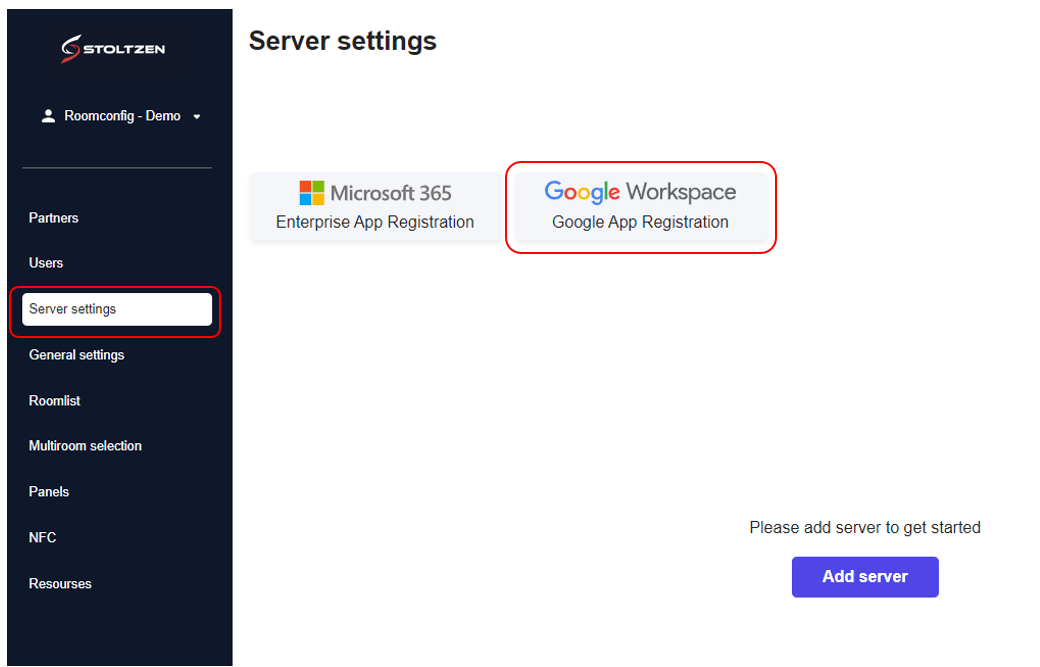Open the Resourses section
The image size is (1040, 667).
(x=60, y=583)
